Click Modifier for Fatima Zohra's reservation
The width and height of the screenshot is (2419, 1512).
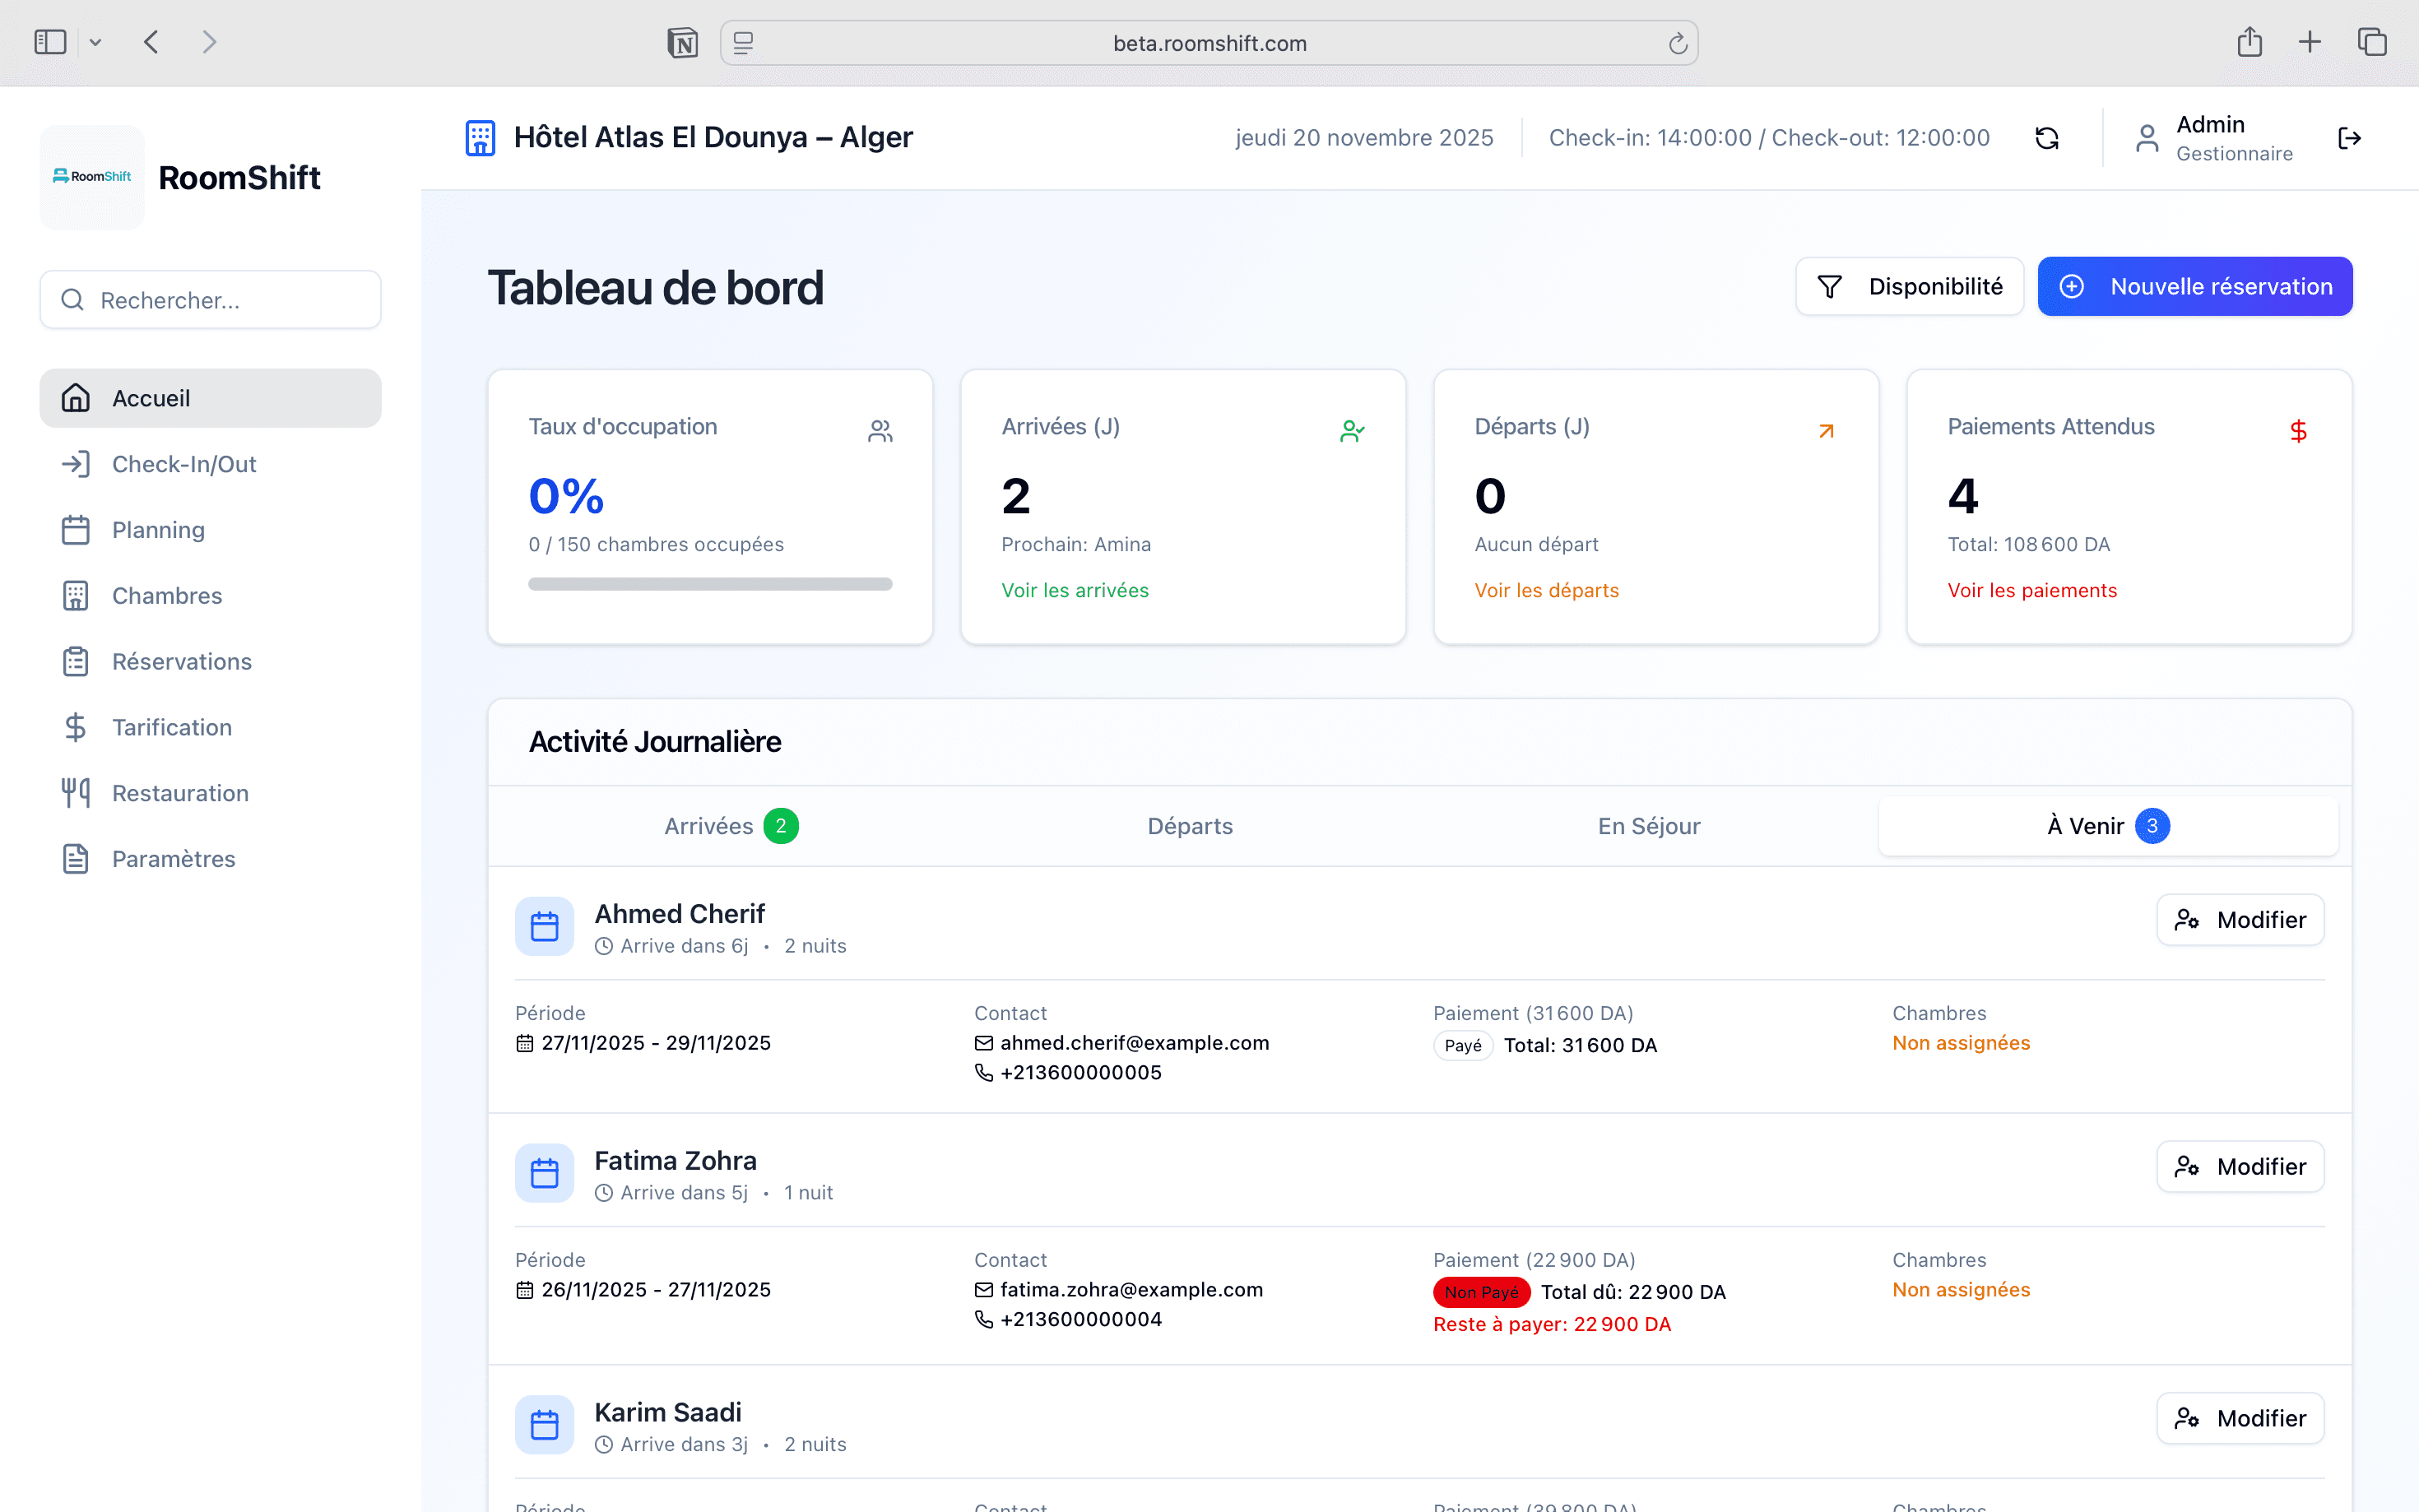pyautogui.click(x=2240, y=1166)
